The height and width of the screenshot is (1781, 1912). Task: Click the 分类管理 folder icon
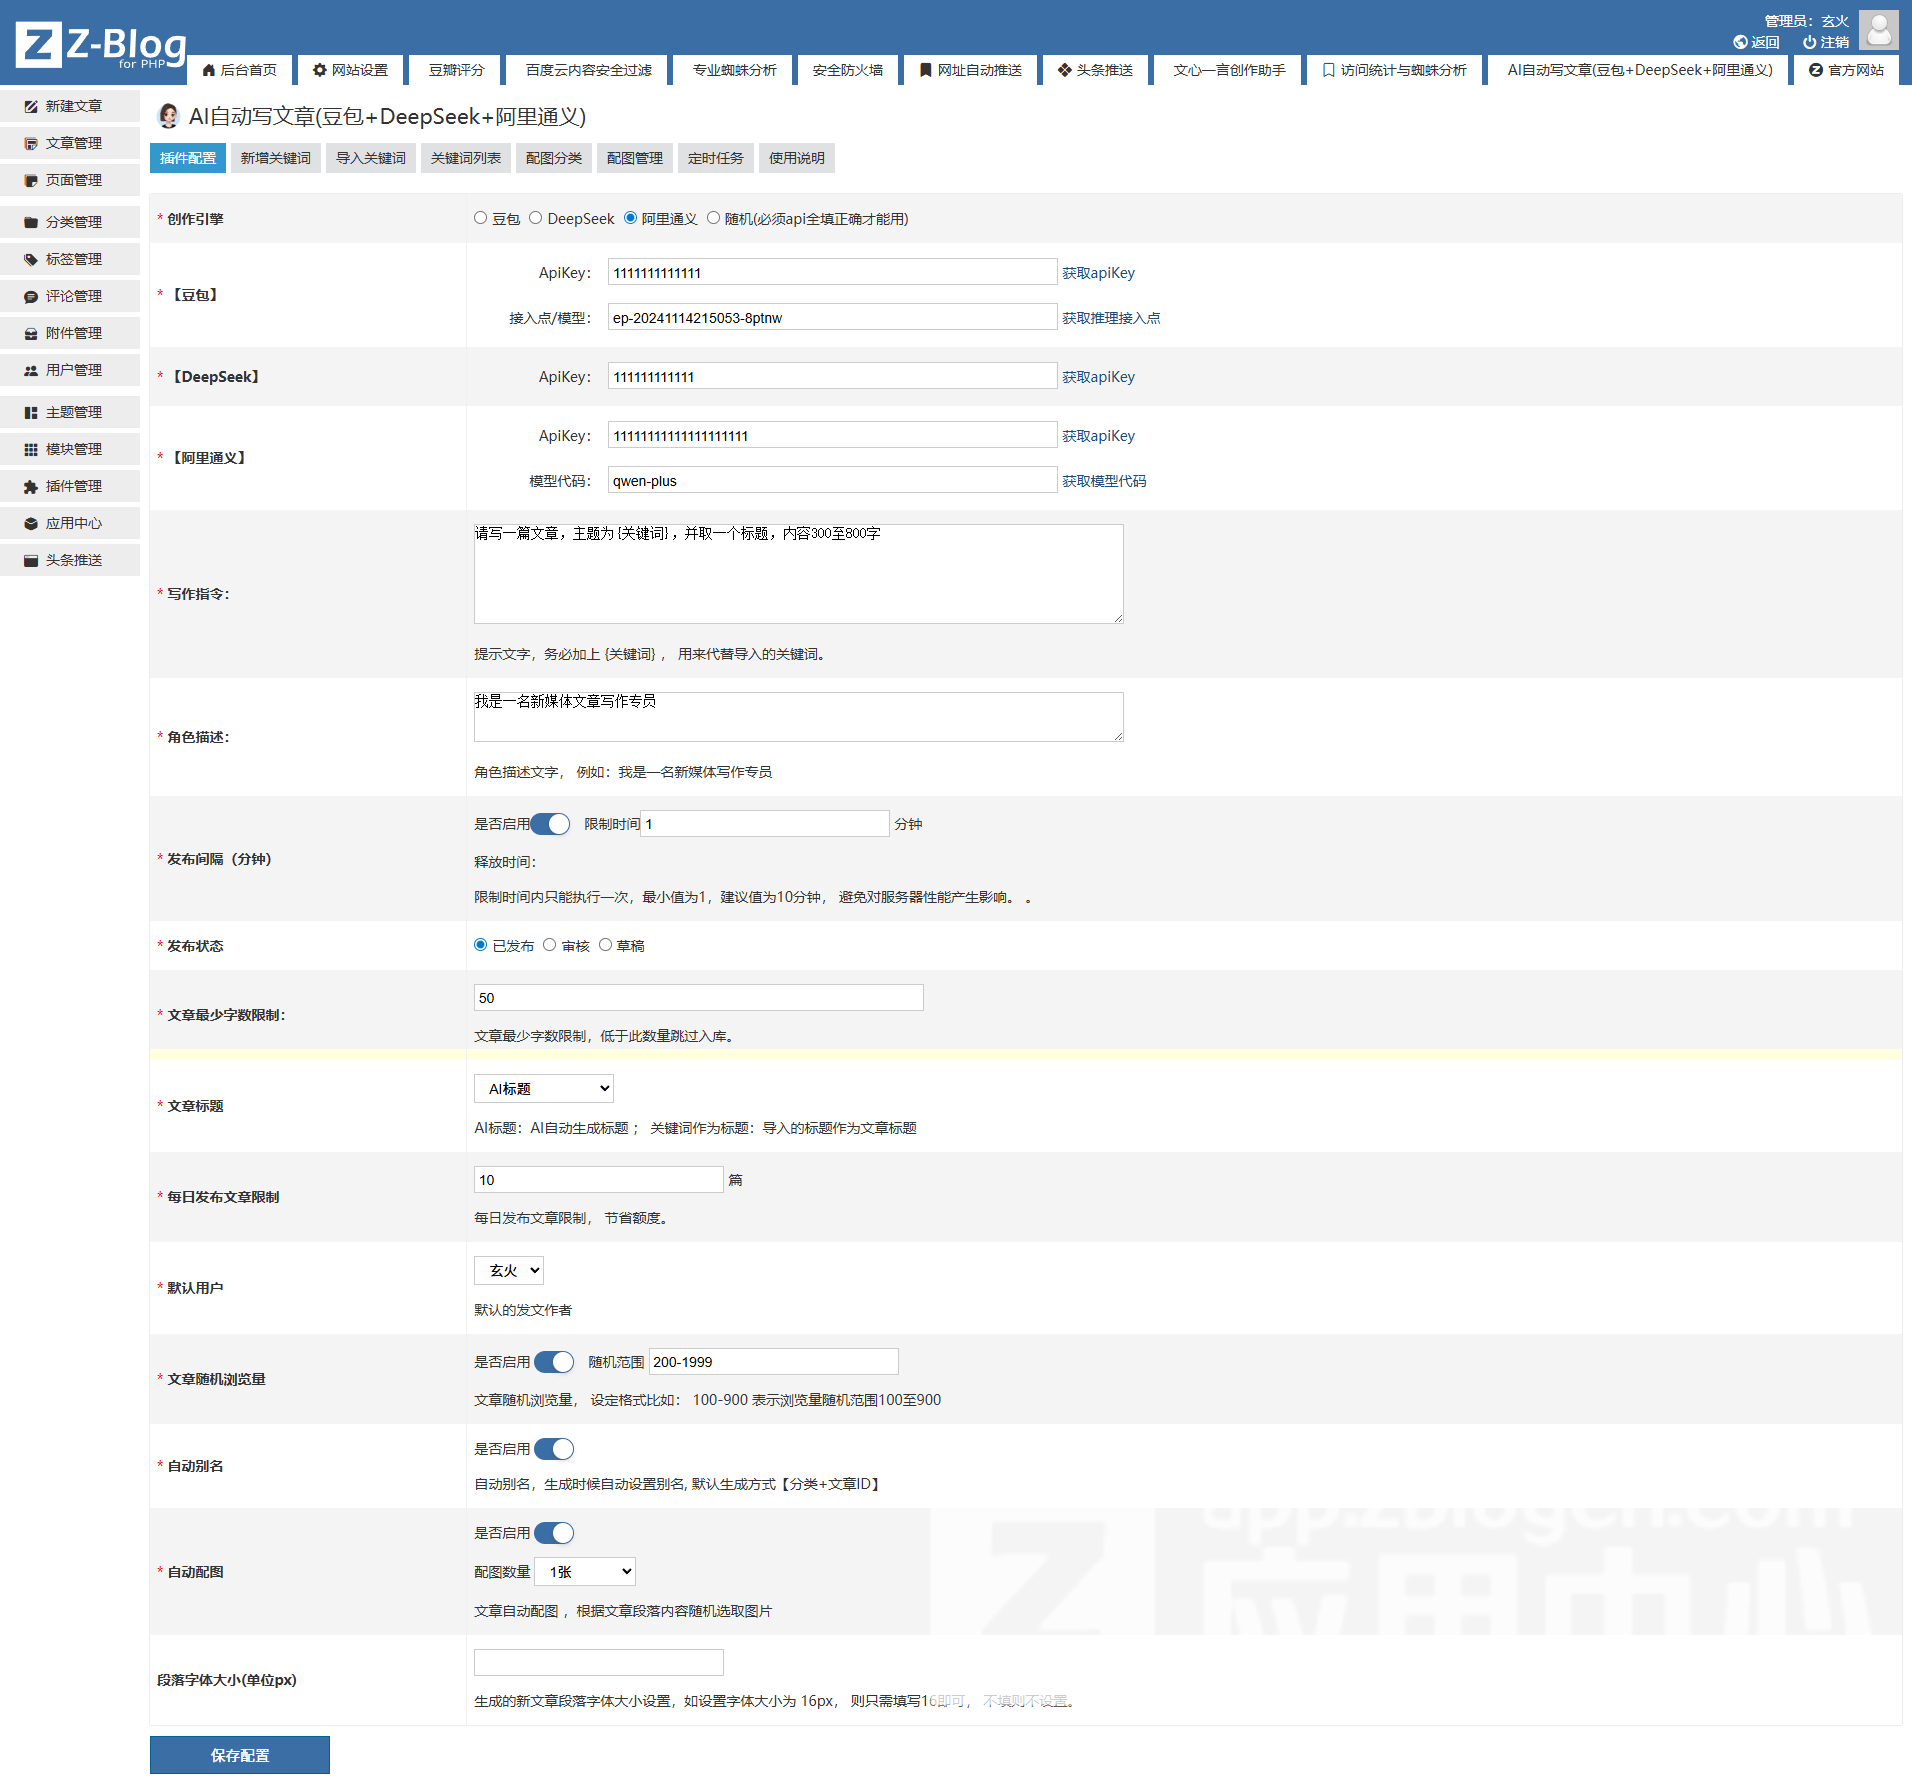31,222
